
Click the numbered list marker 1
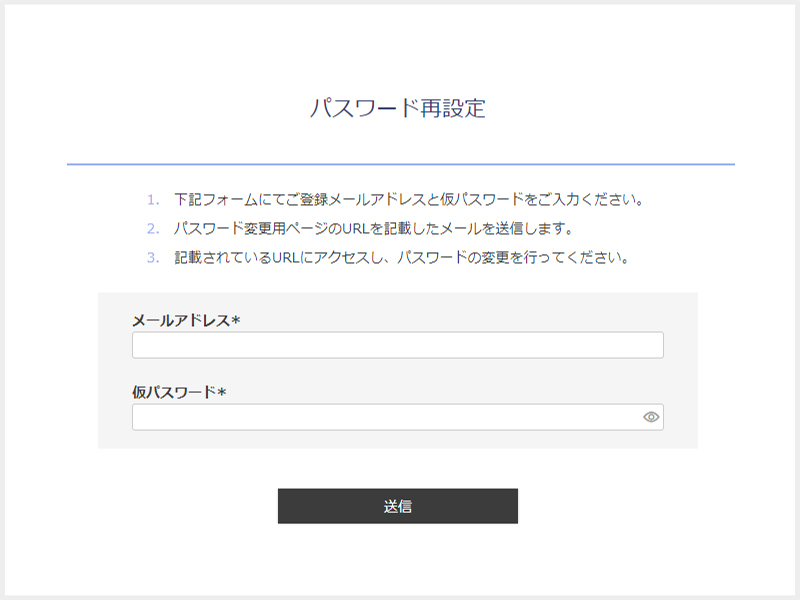tap(150, 198)
